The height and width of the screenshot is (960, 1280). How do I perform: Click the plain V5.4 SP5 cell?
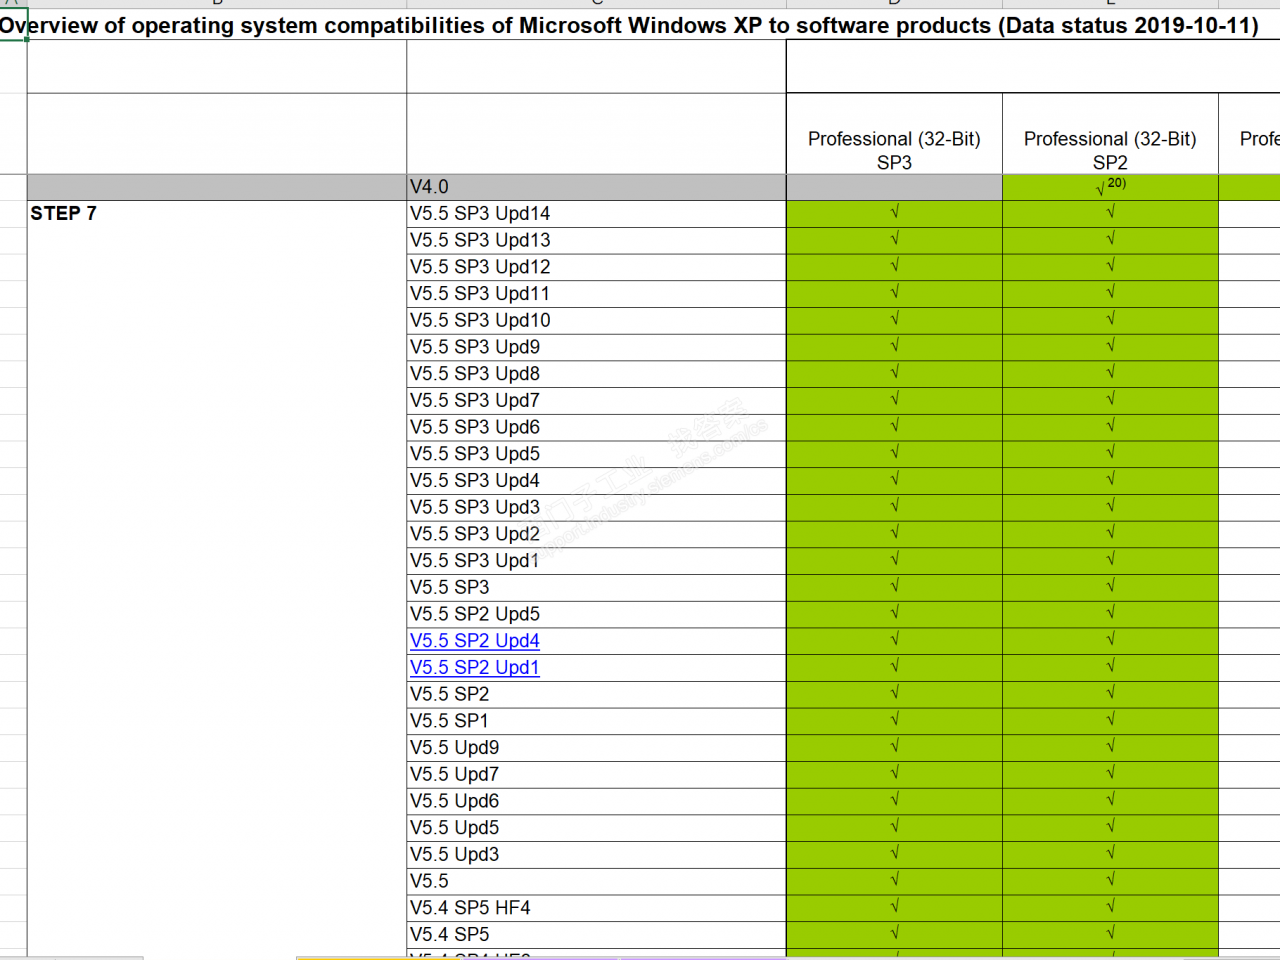point(596,935)
